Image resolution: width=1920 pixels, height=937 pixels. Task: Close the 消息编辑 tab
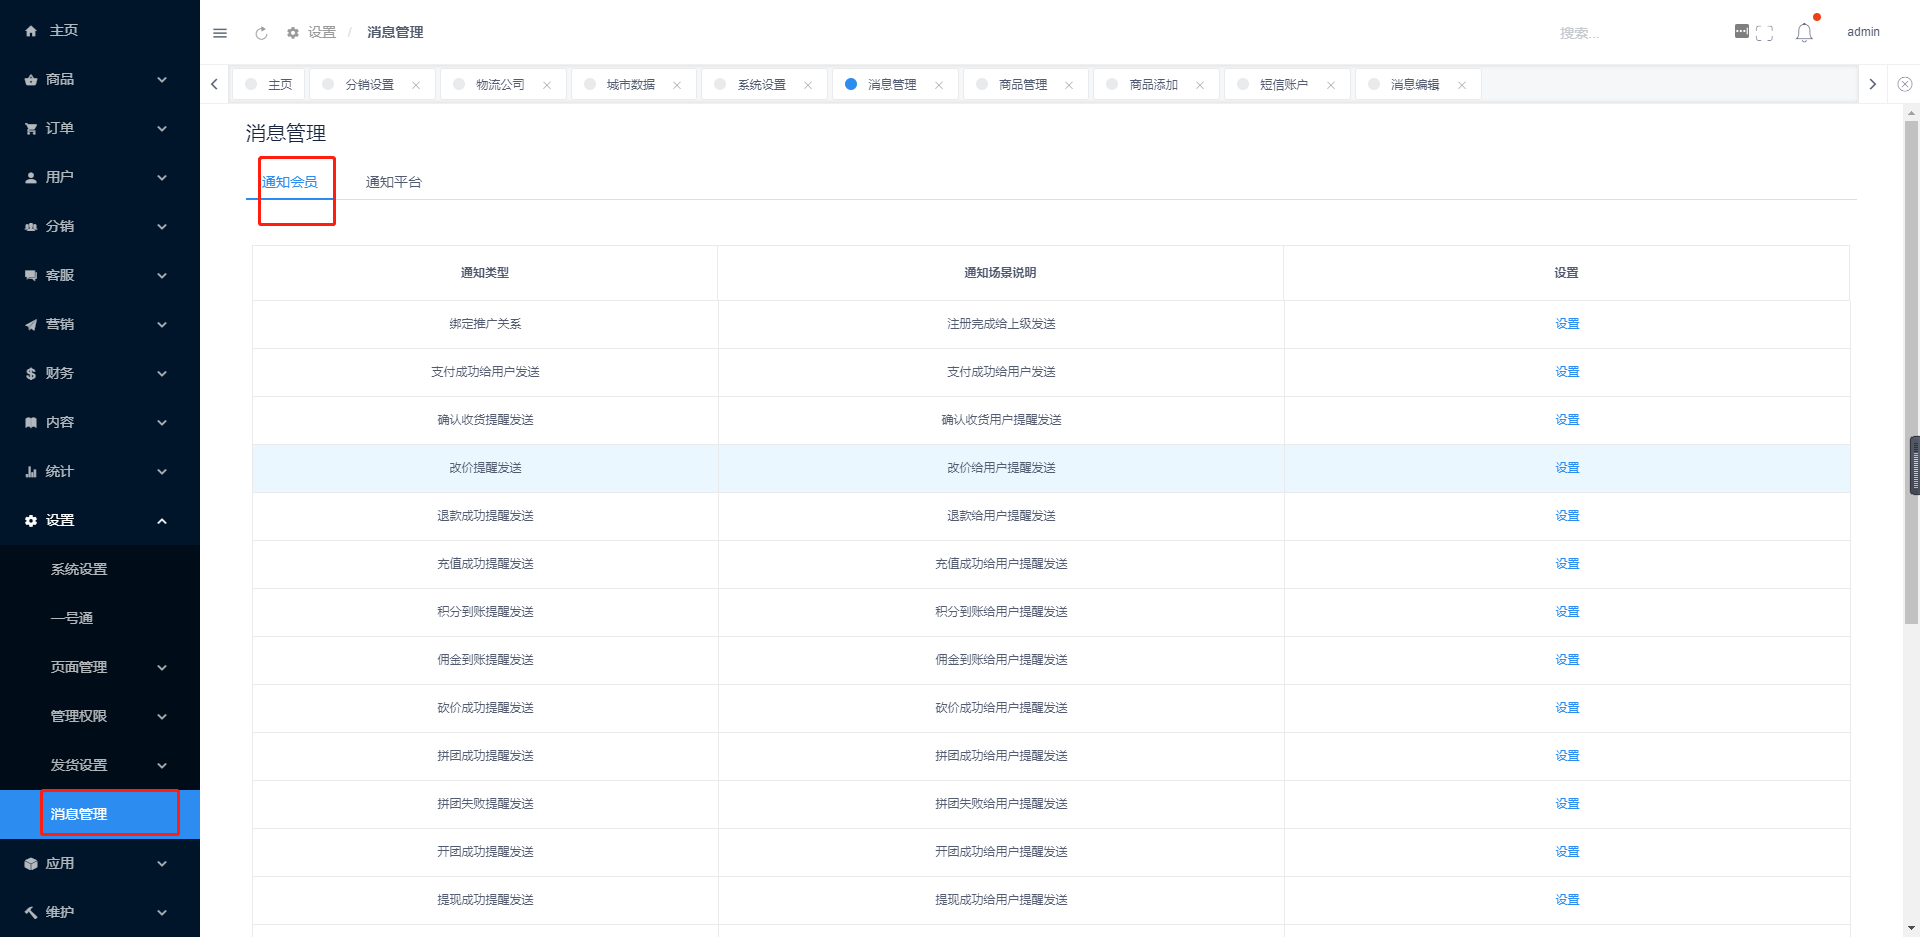1462,85
